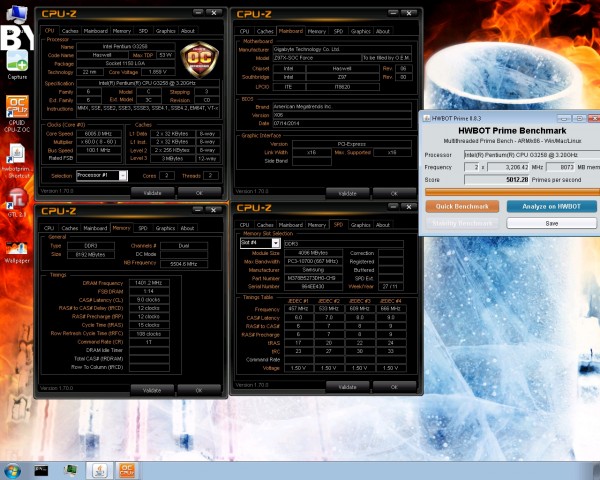Open the Capture desktop shortcut
The image size is (600, 480).
click(17, 64)
